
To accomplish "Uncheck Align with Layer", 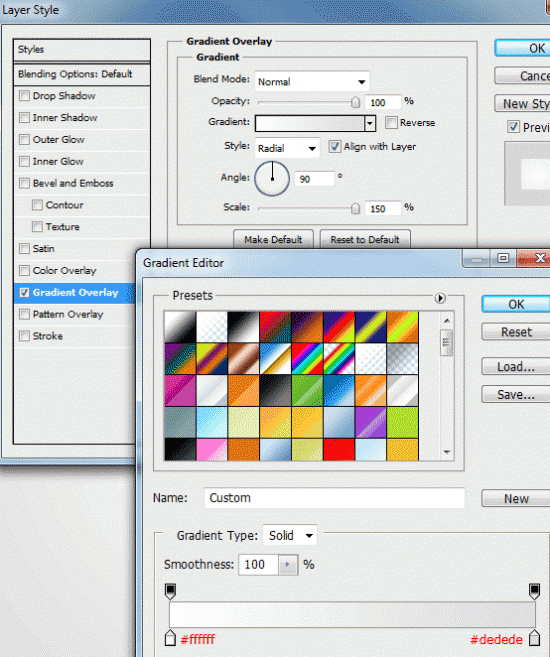I will click(334, 147).
